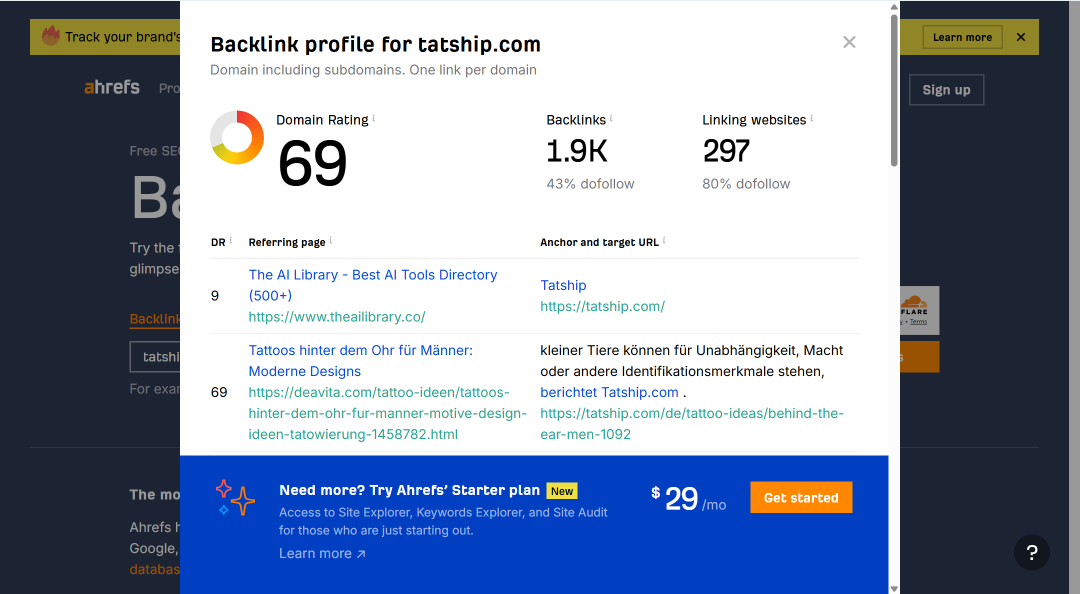Image resolution: width=1080 pixels, height=594 pixels.
Task: Click the sparkle stars icon in Starter banner
Action: tap(235, 498)
